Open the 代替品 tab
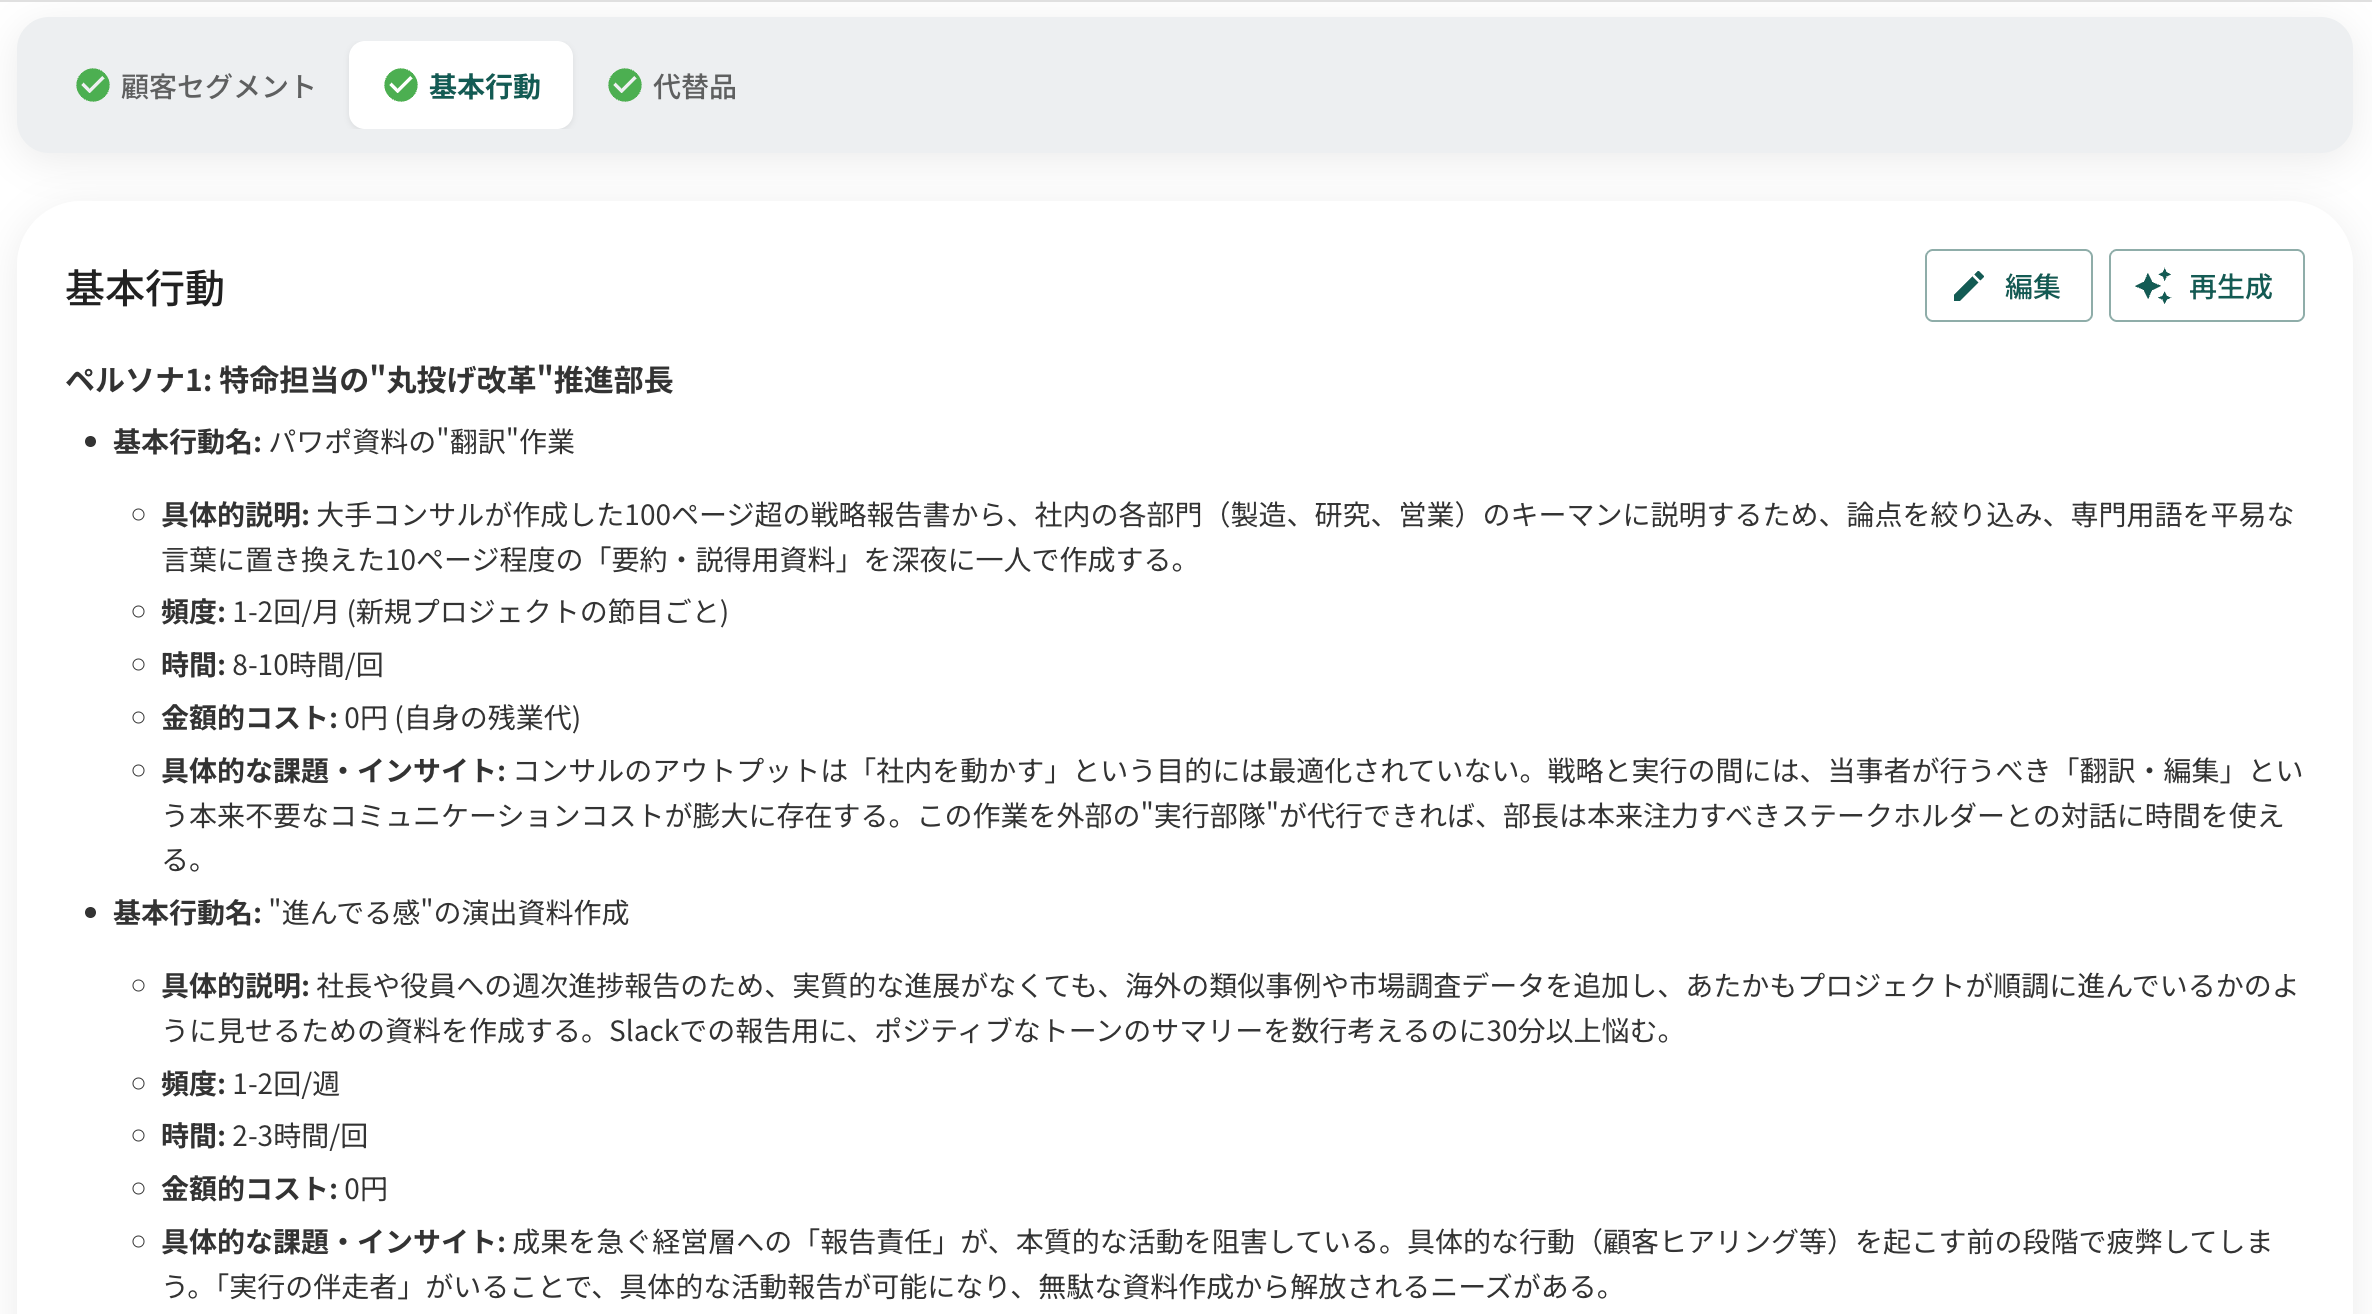The height and width of the screenshot is (1314, 2372). coord(694,87)
